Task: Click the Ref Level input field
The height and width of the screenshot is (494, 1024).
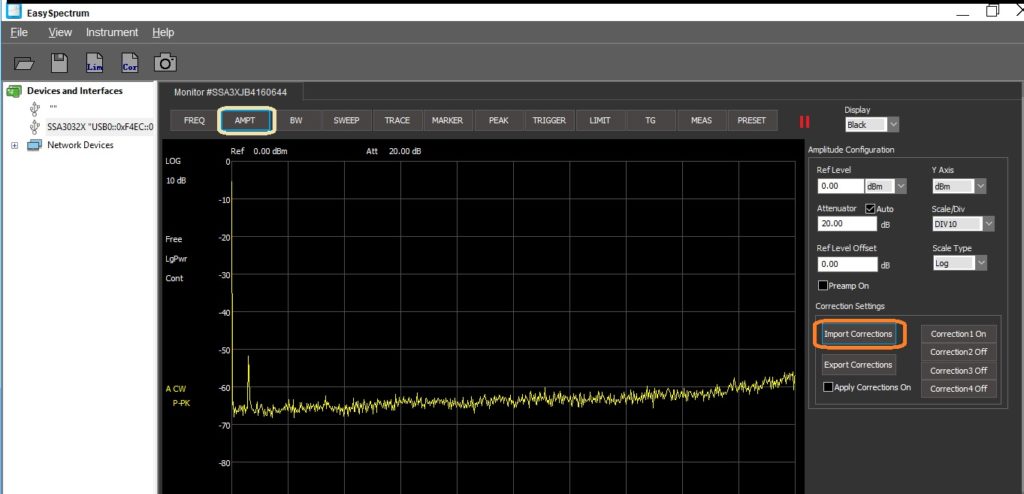Action: point(840,186)
